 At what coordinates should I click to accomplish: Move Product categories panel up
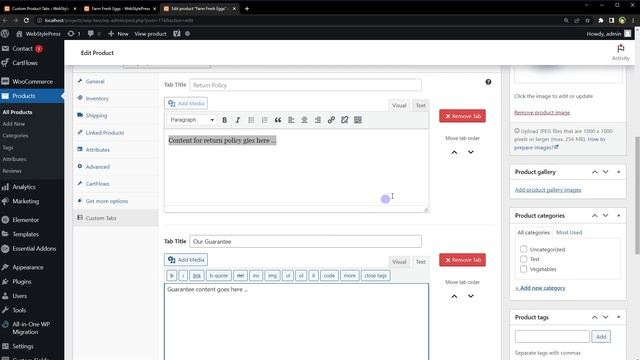595,216
